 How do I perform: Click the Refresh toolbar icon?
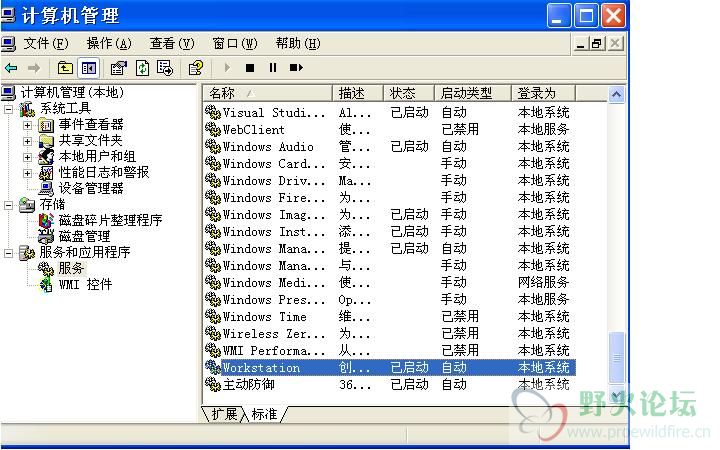[x=142, y=68]
